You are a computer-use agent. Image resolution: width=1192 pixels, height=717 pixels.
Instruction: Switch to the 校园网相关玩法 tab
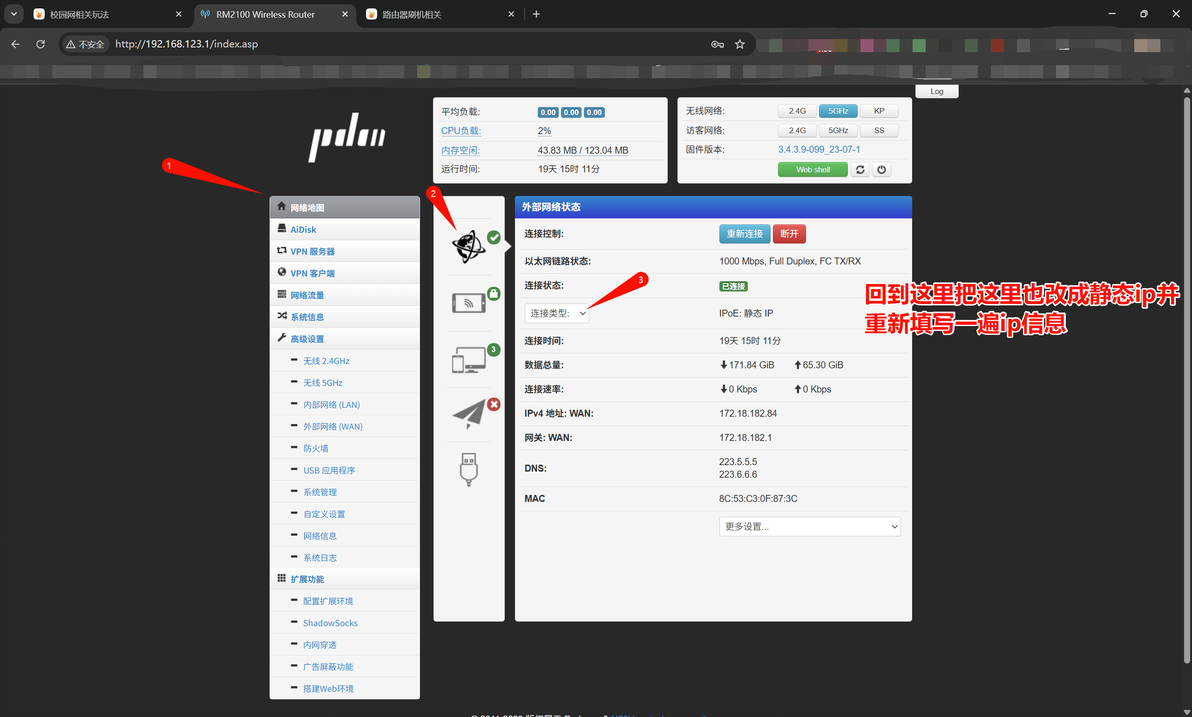(x=106, y=14)
